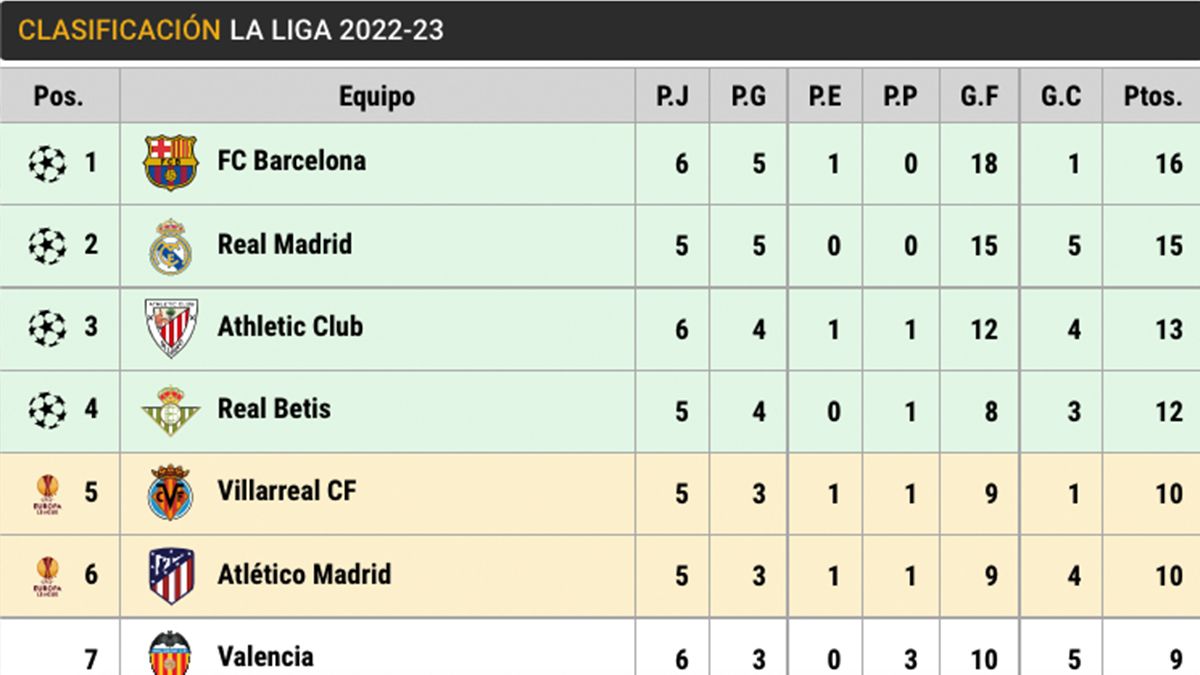Click the P.J column header

(x=671, y=96)
